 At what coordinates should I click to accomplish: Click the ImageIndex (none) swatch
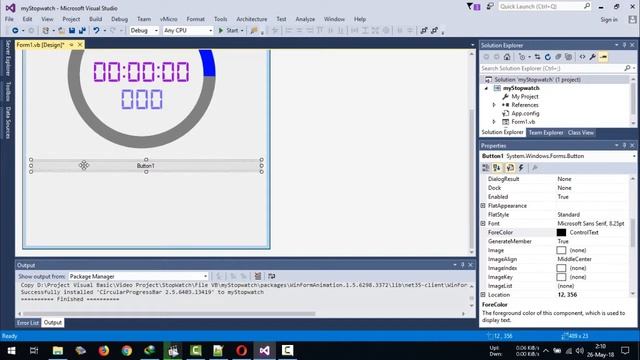click(x=561, y=268)
